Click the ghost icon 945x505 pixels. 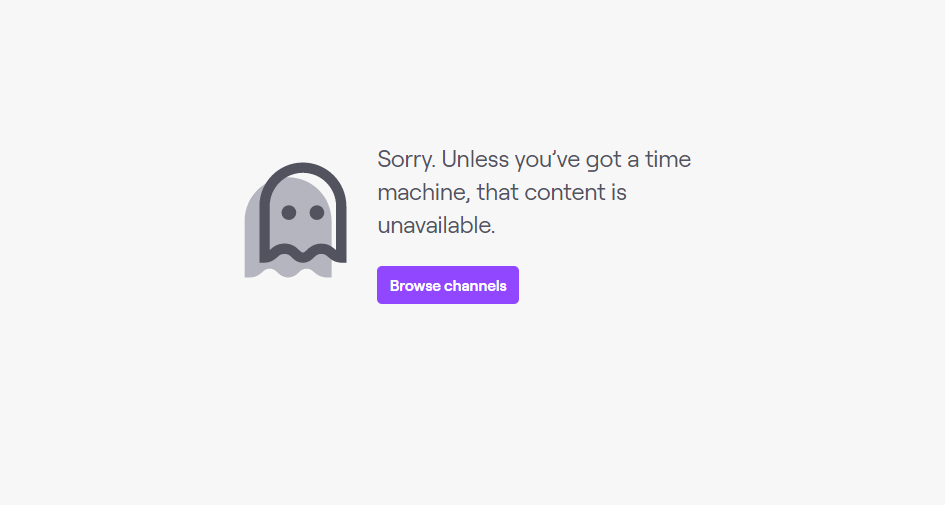point(295,220)
